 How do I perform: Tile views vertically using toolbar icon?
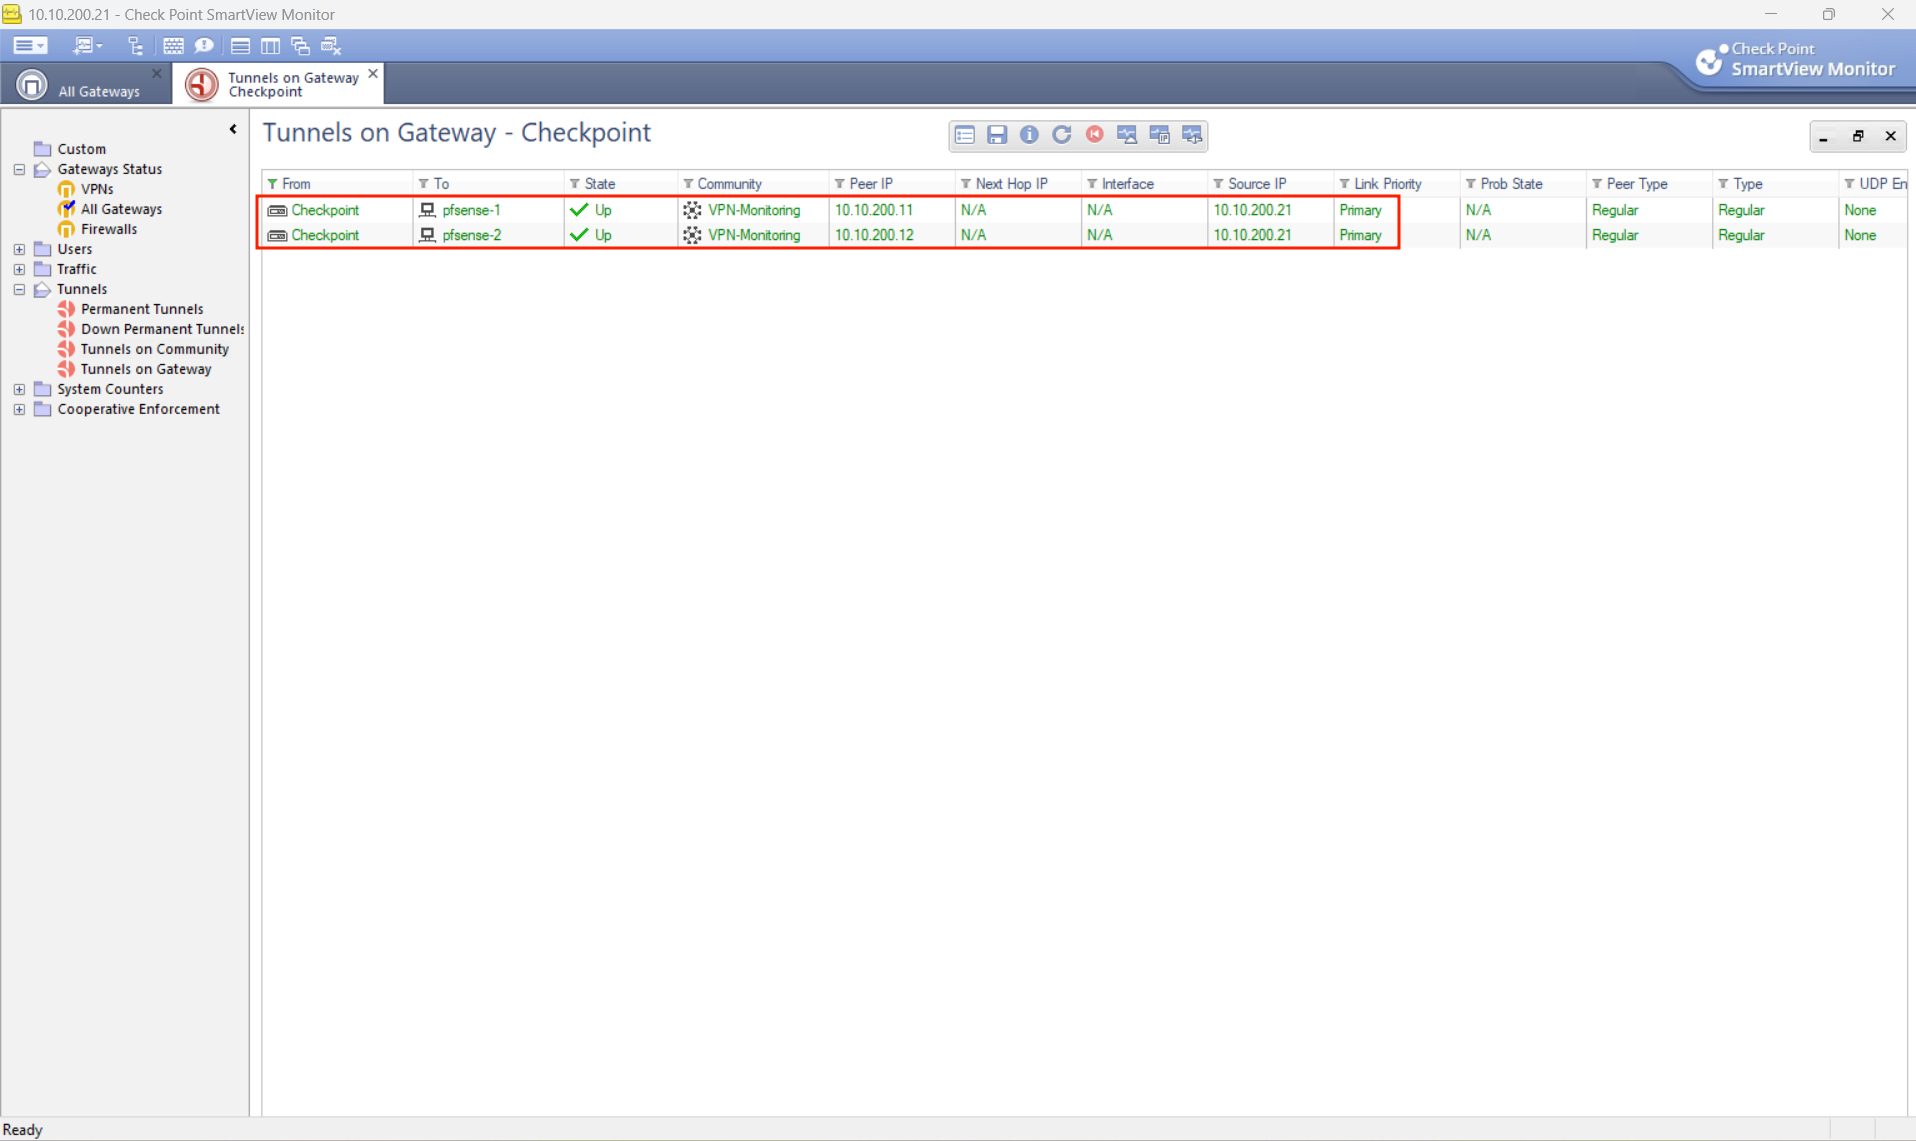coord(270,46)
